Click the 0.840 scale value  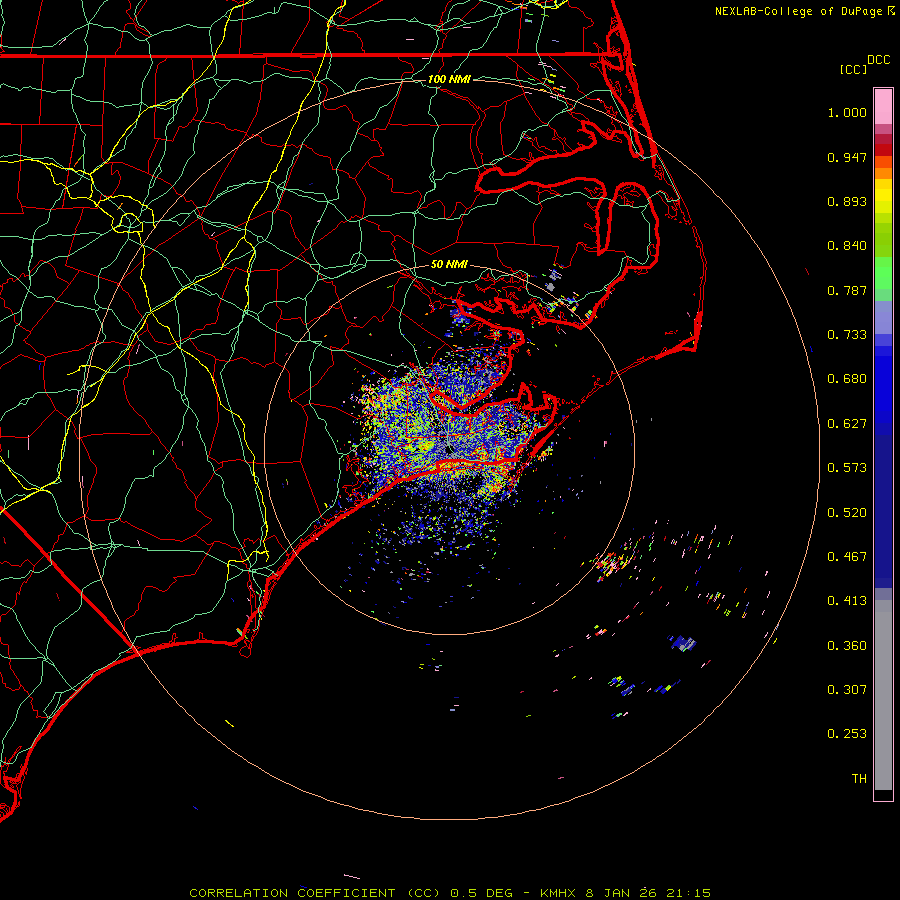(847, 246)
